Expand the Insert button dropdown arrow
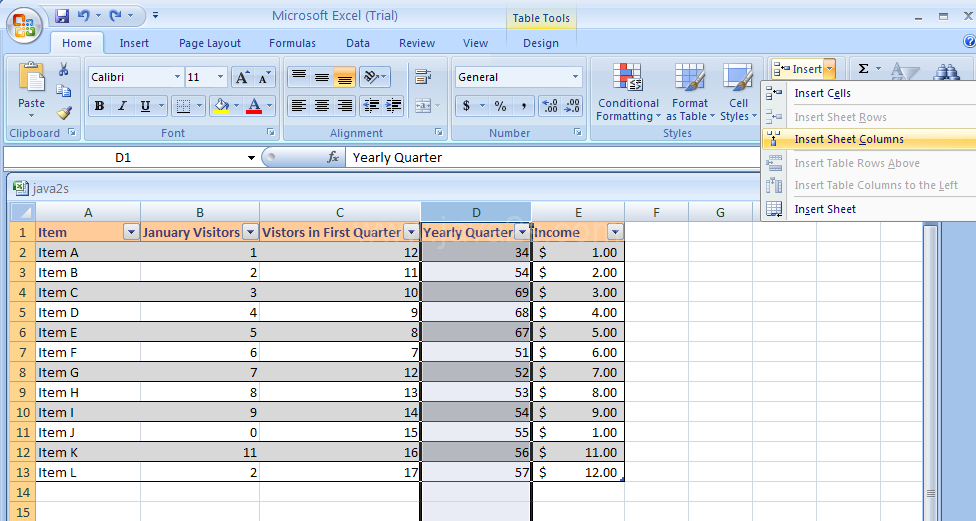This screenshot has height=521, width=976. click(x=829, y=69)
